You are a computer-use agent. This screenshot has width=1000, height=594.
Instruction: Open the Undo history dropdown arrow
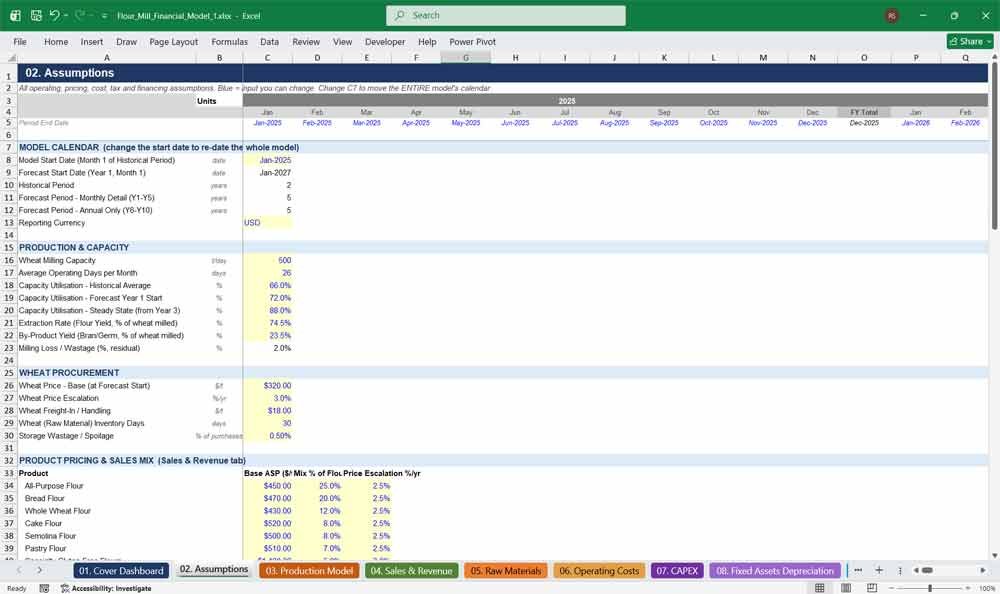(x=66, y=15)
